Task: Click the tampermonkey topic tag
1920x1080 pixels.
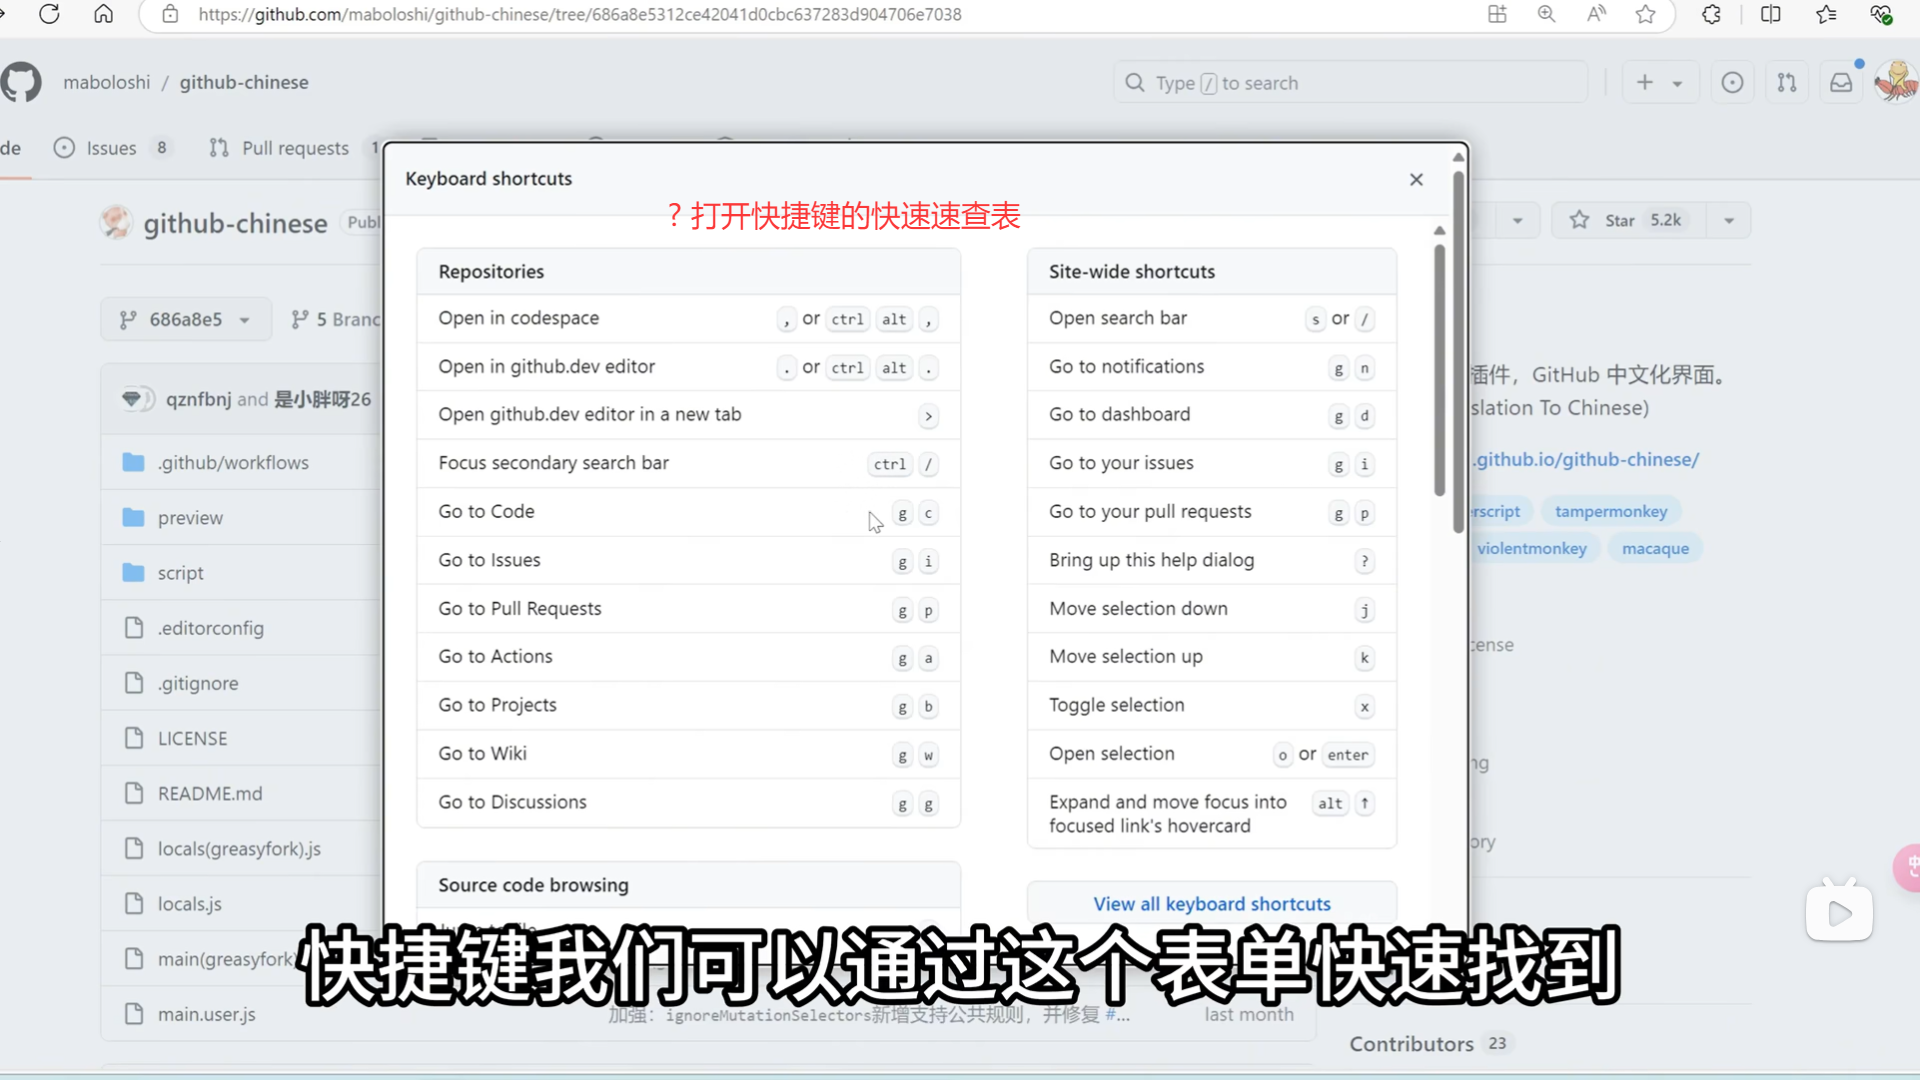Action: (1610, 511)
